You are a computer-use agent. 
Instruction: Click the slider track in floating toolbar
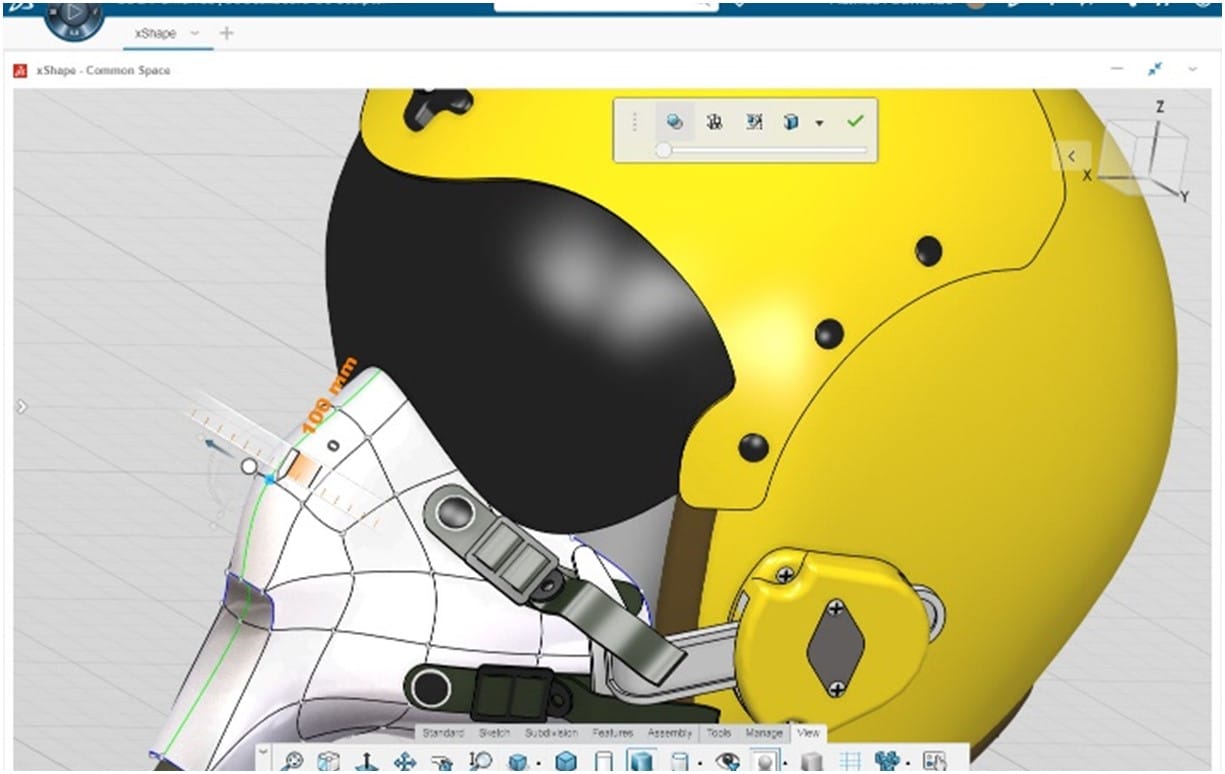pyautogui.click(x=765, y=150)
